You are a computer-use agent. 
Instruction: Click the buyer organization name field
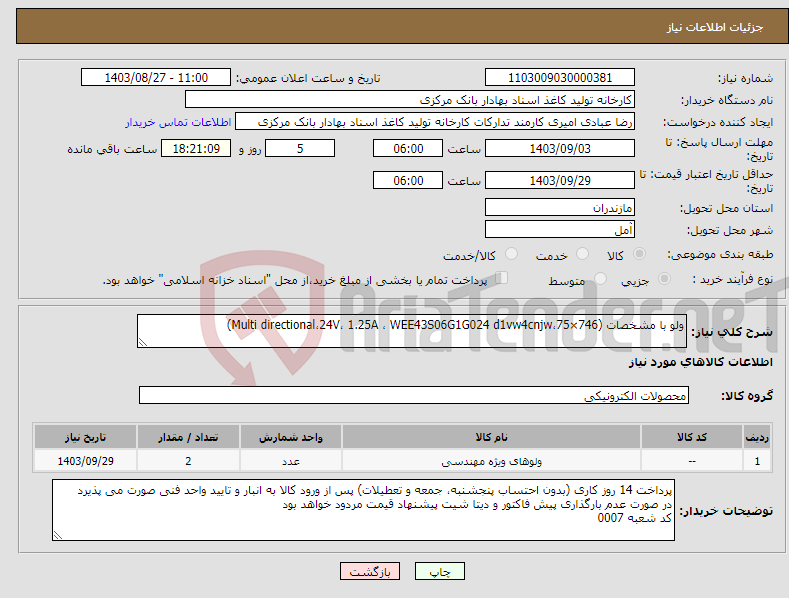410,100
